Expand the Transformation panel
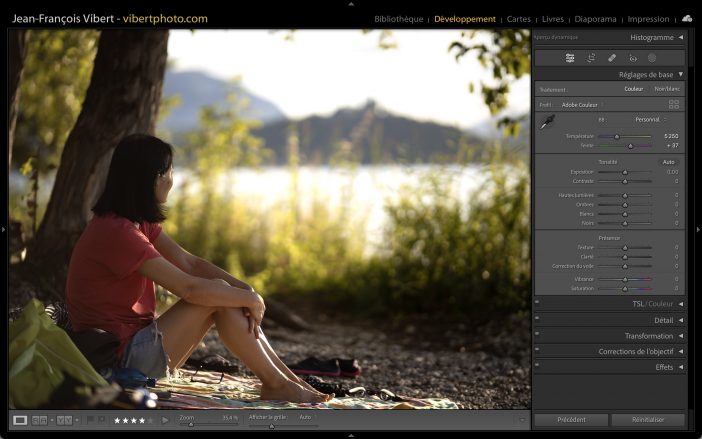Image resolution: width=702 pixels, height=439 pixels. [680, 336]
